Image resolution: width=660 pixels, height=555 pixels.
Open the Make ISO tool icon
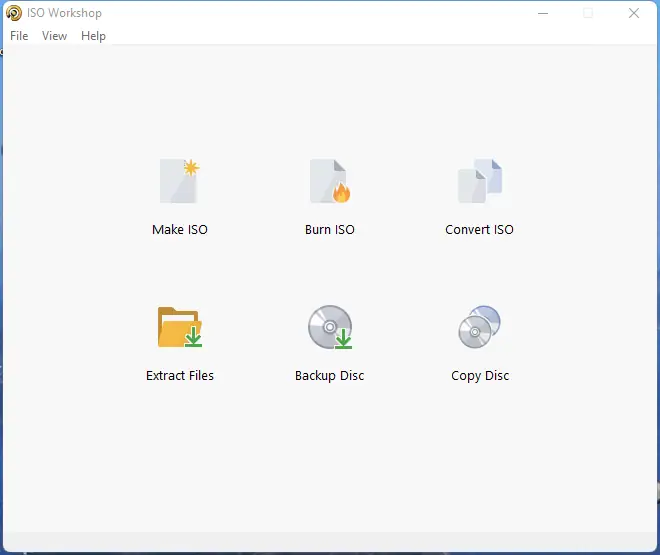pyautogui.click(x=179, y=181)
